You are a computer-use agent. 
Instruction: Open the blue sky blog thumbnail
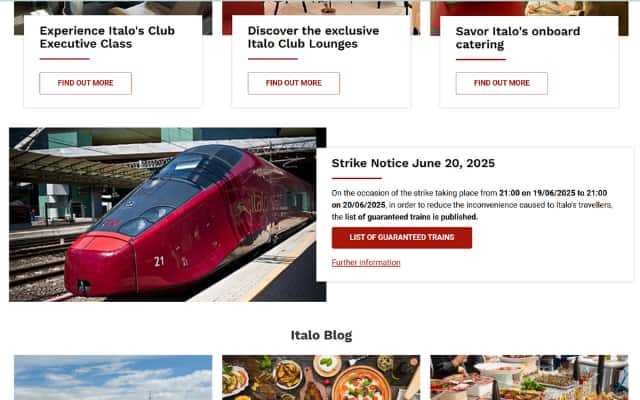[x=113, y=378]
